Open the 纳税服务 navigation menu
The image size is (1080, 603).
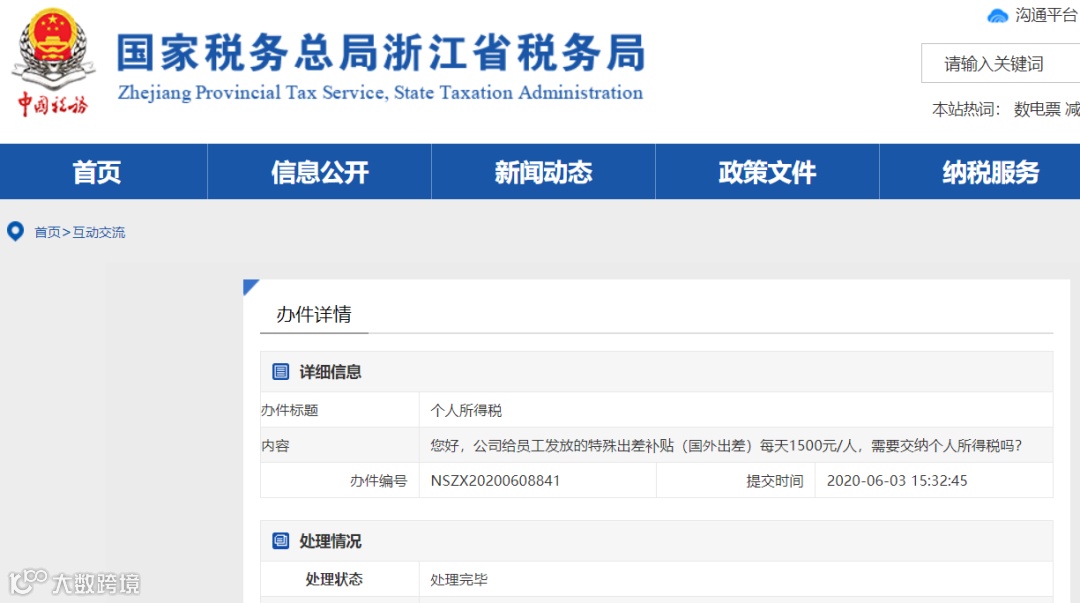988,171
